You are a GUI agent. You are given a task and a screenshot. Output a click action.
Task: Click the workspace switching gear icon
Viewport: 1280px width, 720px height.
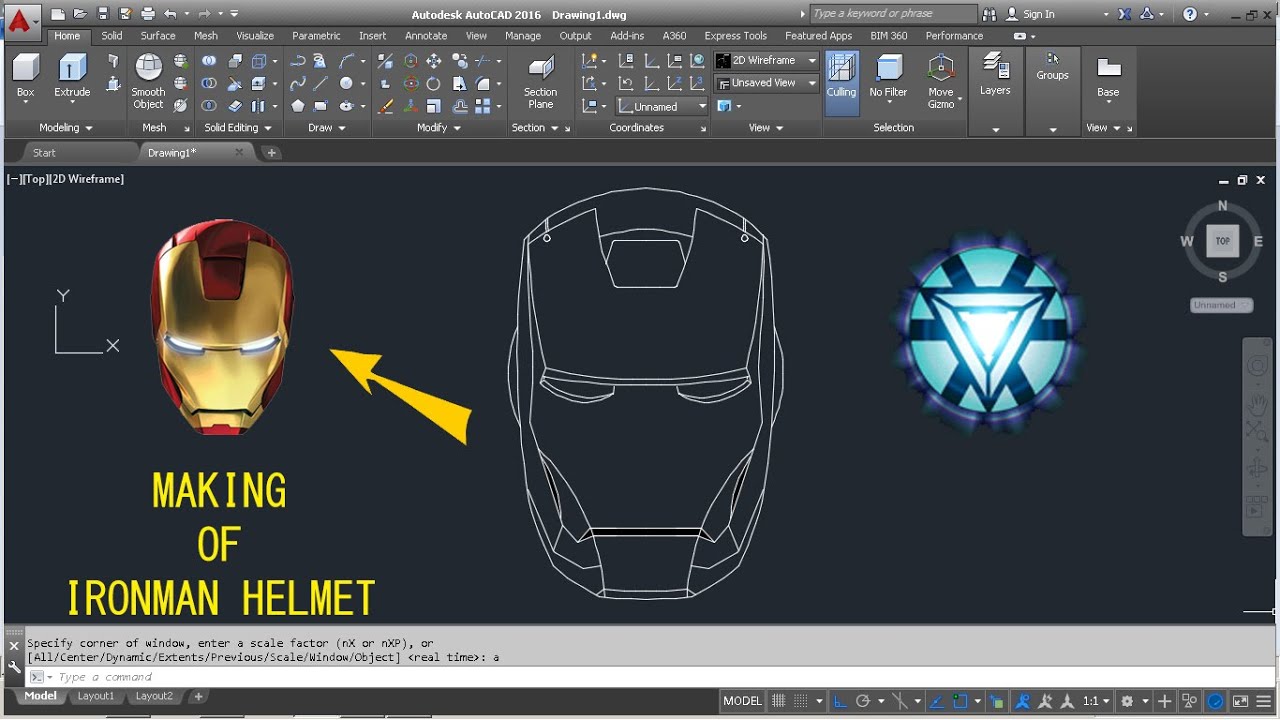tap(1127, 701)
